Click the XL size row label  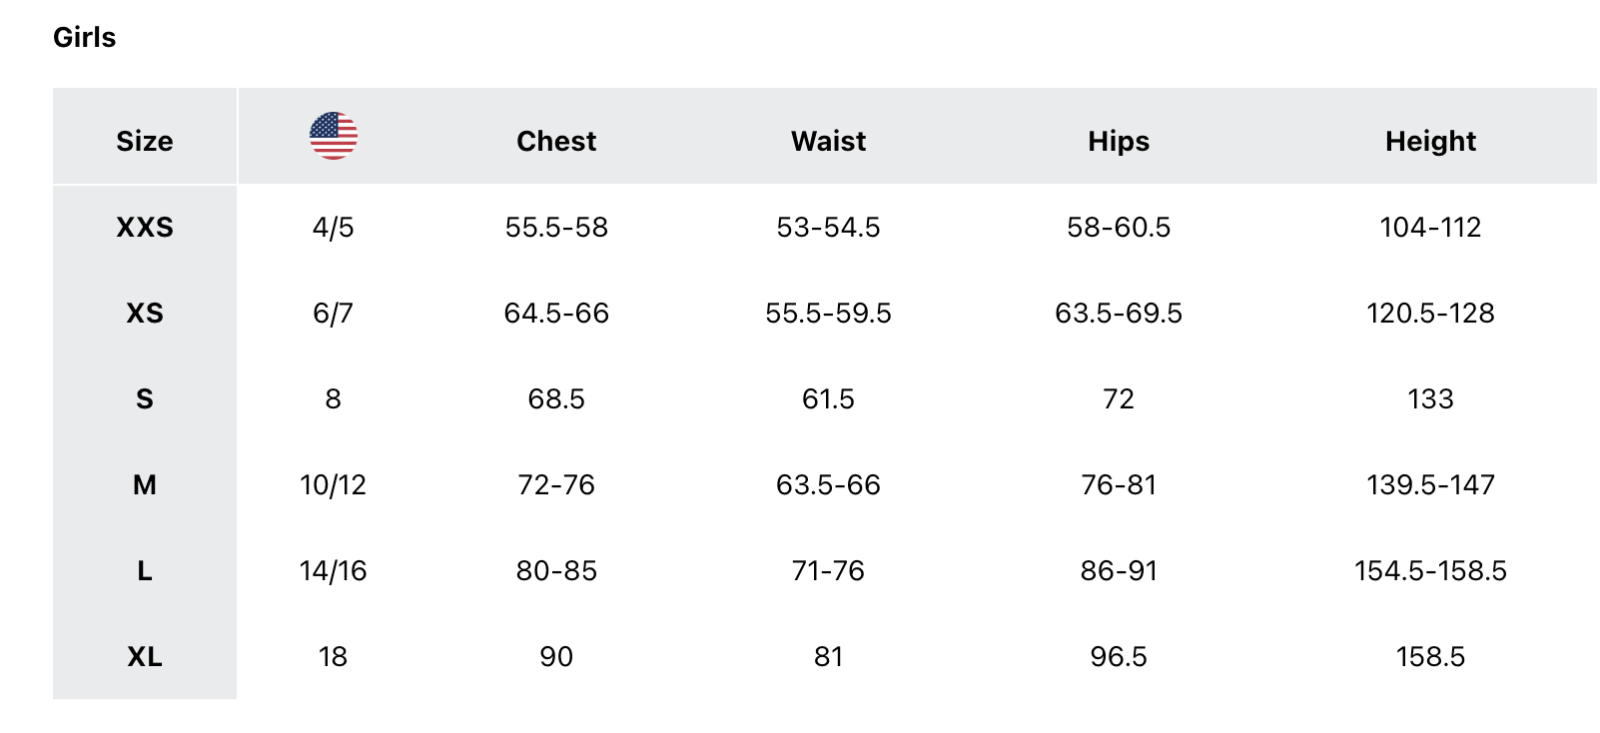pos(144,657)
